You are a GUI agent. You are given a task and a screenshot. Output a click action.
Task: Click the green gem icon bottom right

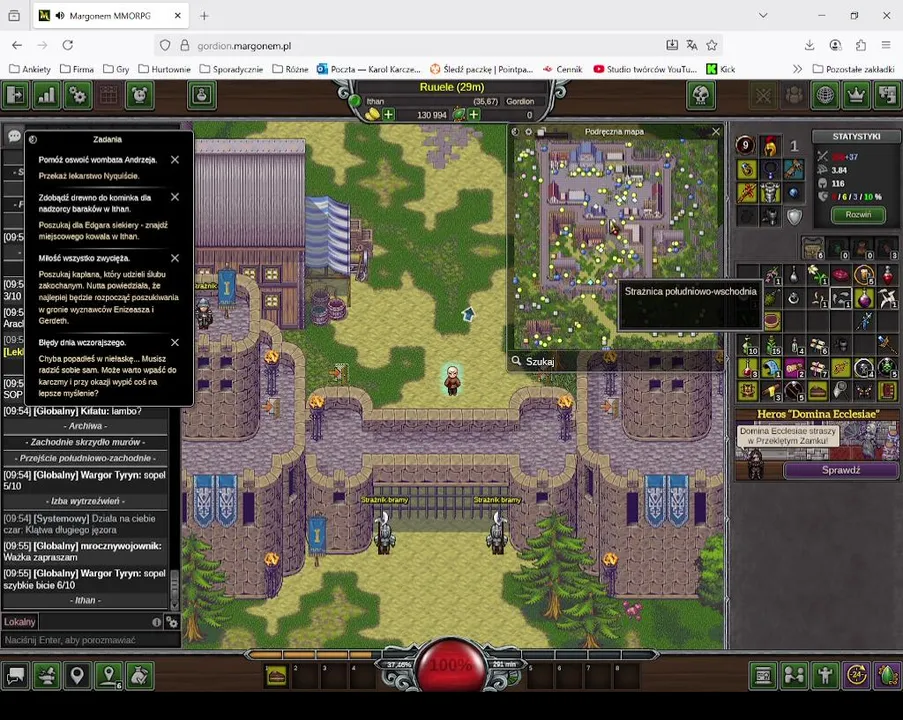[887, 675]
